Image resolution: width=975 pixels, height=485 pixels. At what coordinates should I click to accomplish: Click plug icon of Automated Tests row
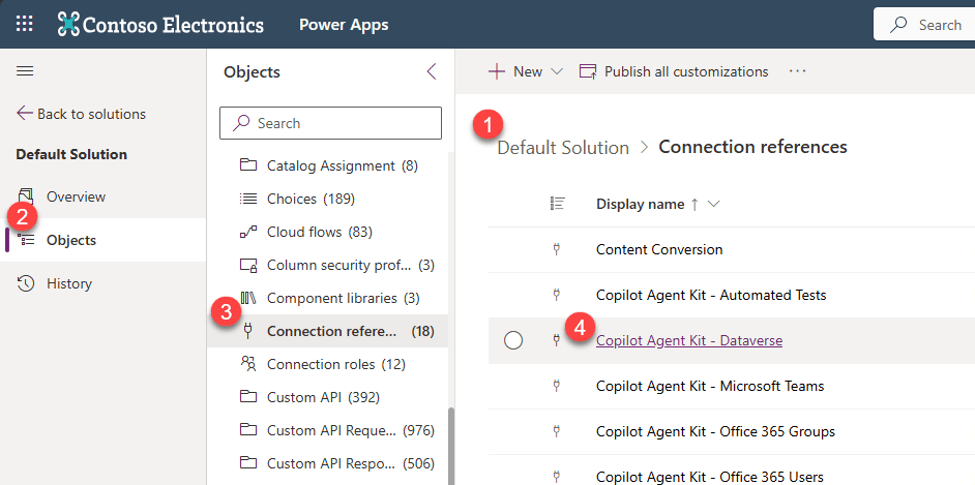(x=557, y=295)
